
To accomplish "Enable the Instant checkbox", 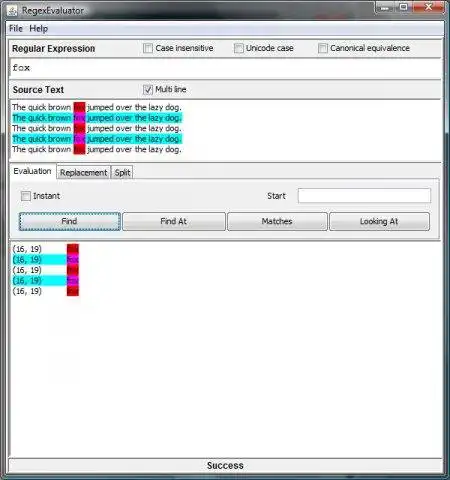I will click(26, 196).
